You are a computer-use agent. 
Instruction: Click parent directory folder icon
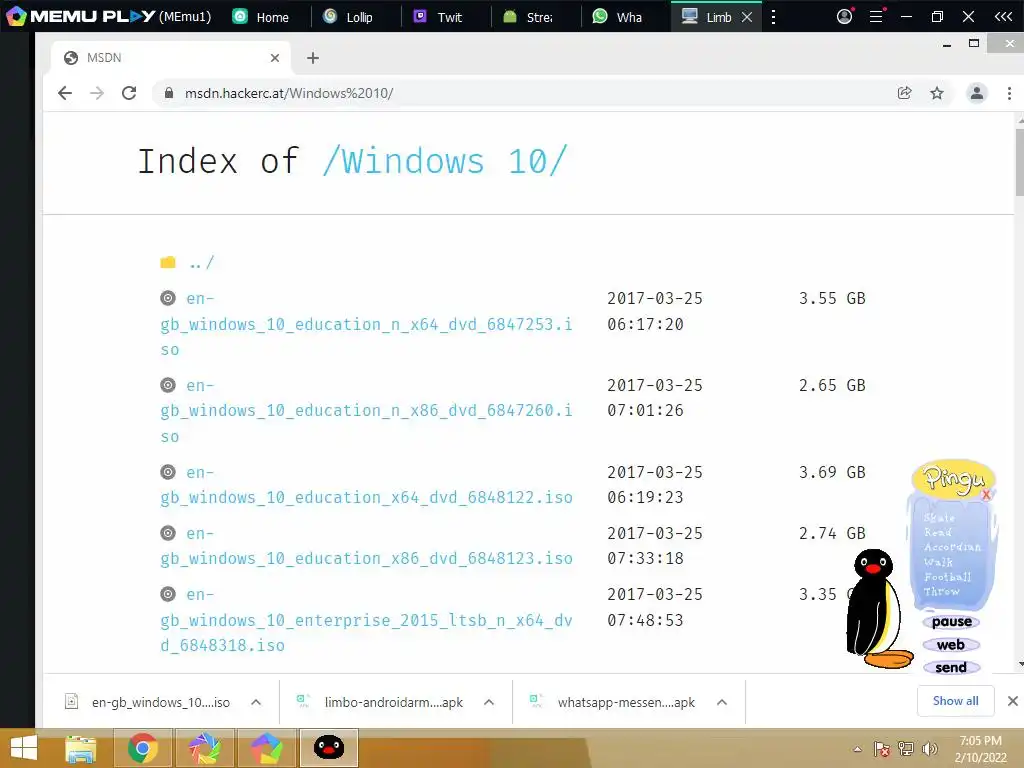(x=168, y=263)
